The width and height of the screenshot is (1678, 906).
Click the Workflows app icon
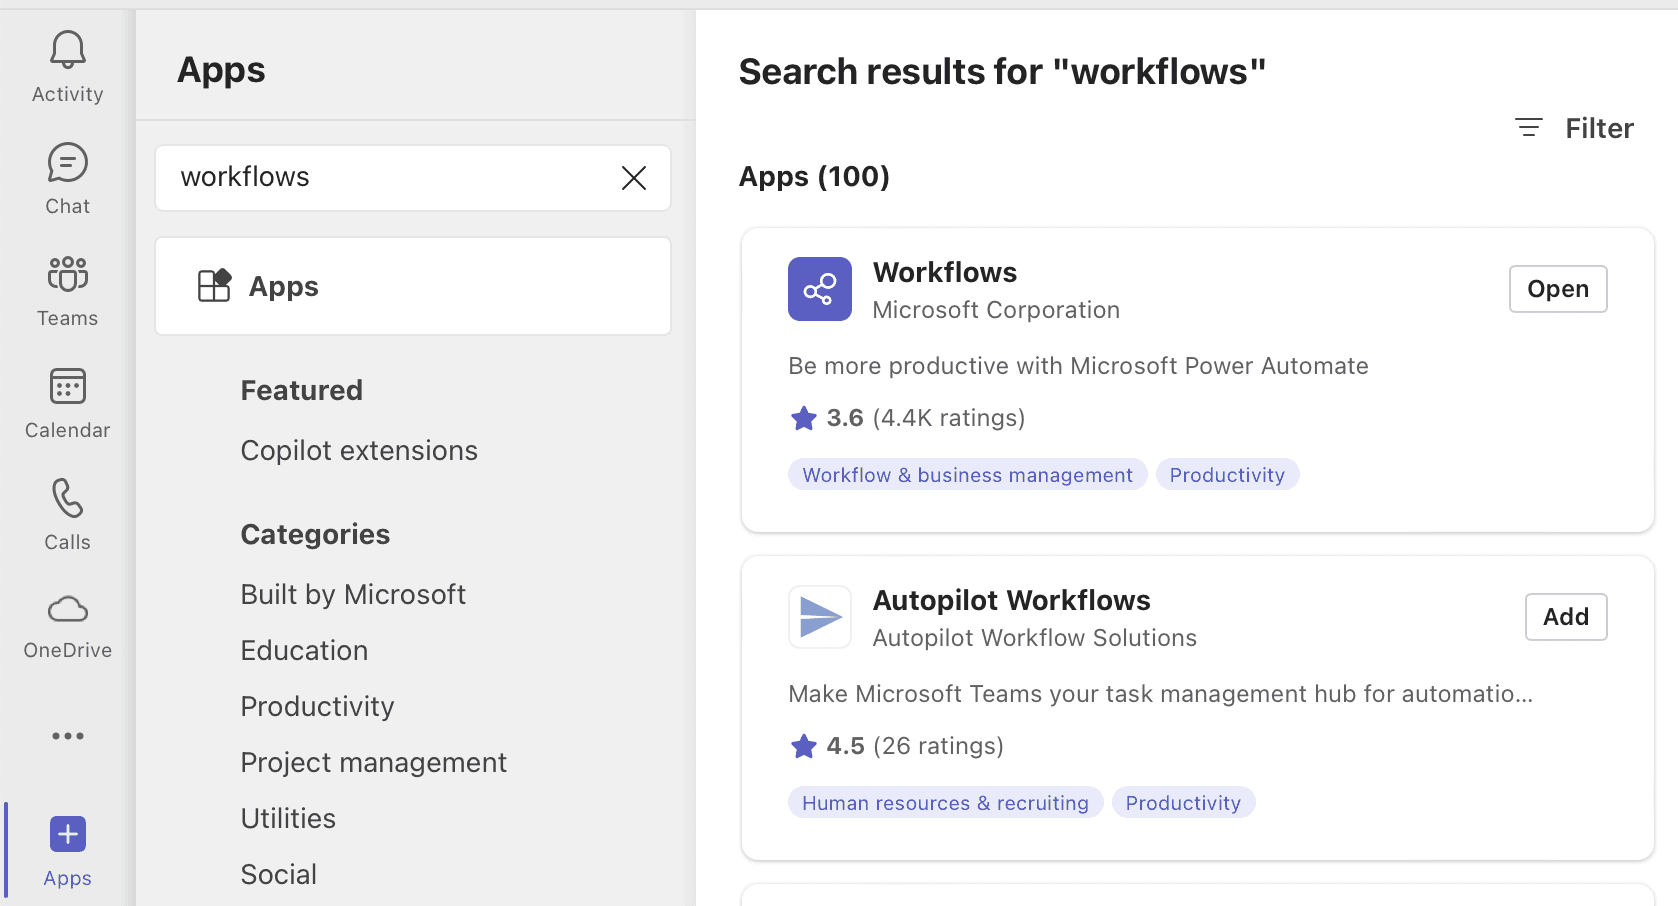click(x=819, y=289)
